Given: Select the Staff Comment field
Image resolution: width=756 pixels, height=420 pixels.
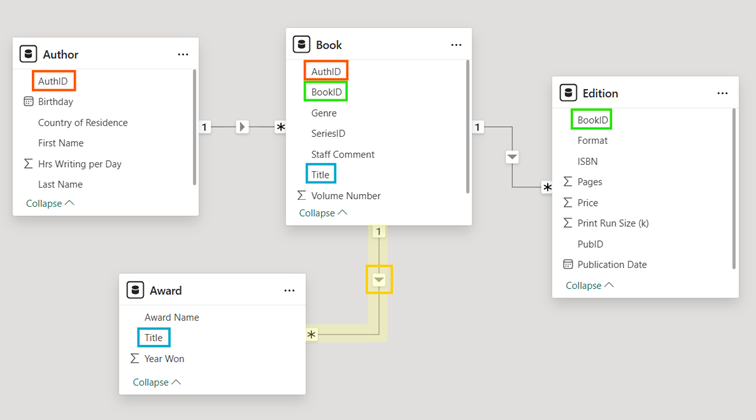Looking at the screenshot, I should tap(343, 154).
